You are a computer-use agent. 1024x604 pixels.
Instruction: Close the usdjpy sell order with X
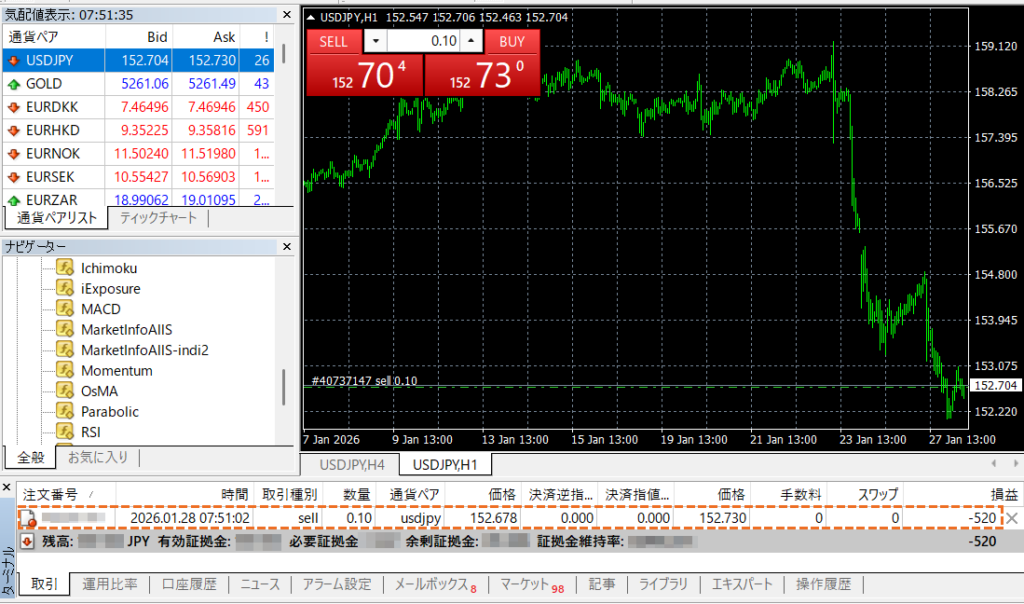[1012, 518]
